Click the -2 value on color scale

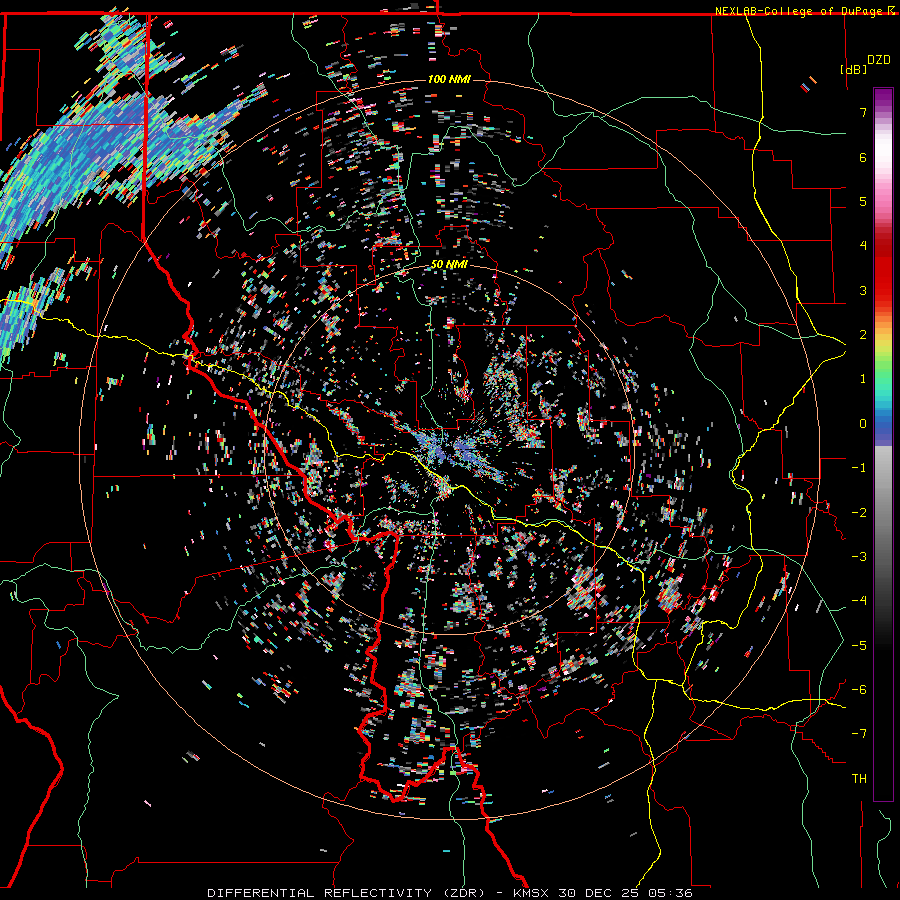click(x=859, y=512)
